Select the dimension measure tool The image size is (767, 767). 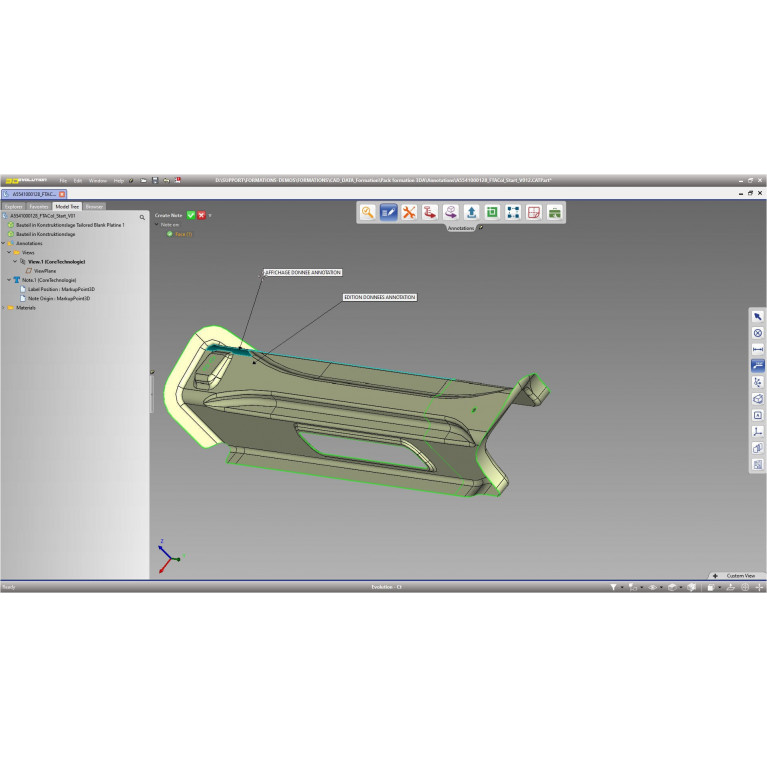758,349
